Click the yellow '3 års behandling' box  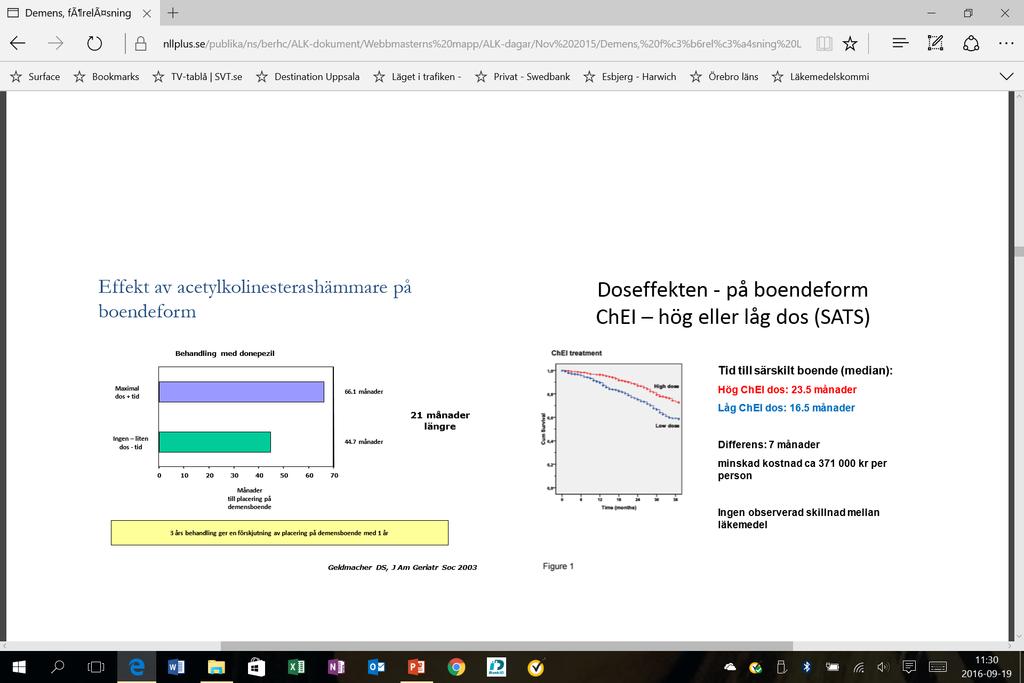pyautogui.click(x=280, y=533)
